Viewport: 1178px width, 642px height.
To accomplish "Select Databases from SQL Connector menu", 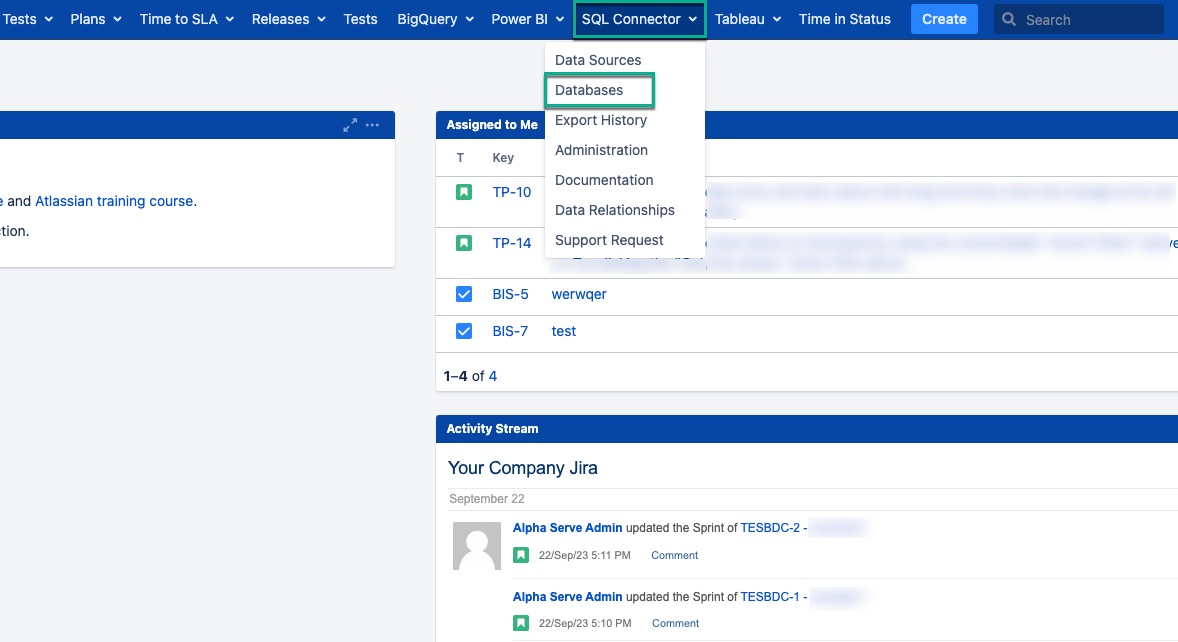I will coord(589,90).
